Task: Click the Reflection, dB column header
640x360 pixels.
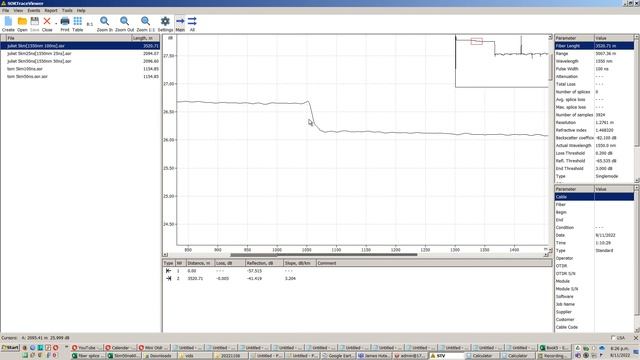Action: point(264,263)
